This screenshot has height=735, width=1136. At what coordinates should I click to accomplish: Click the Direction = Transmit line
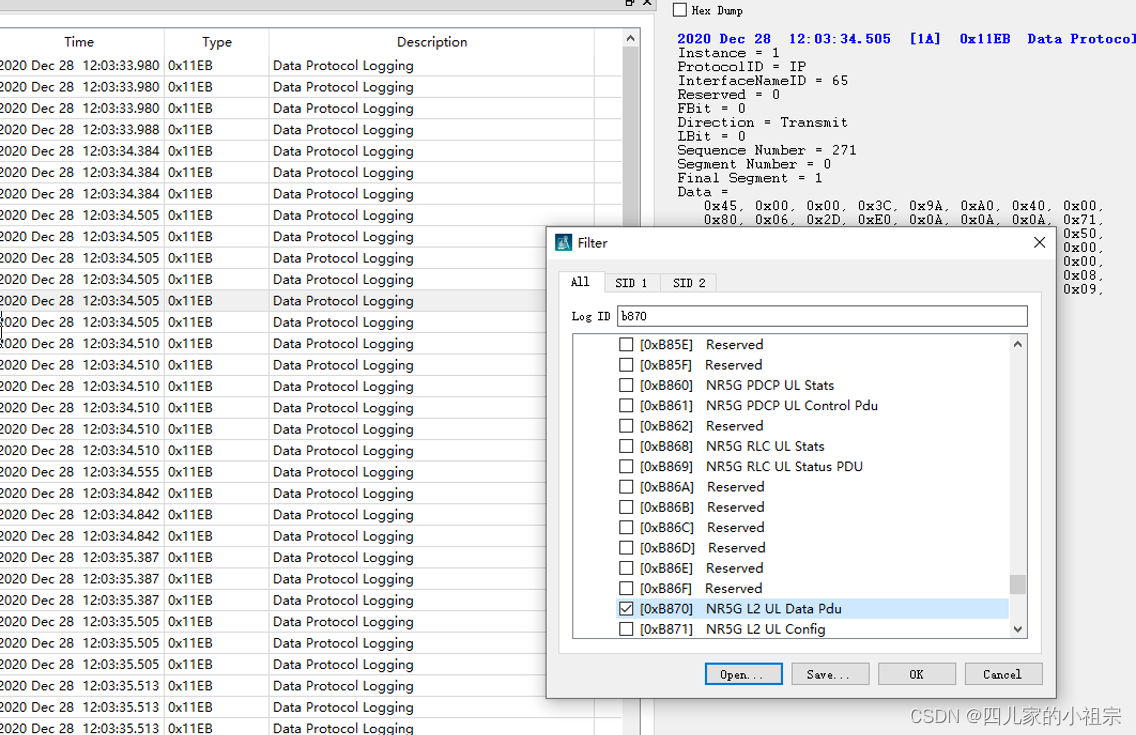coord(762,122)
